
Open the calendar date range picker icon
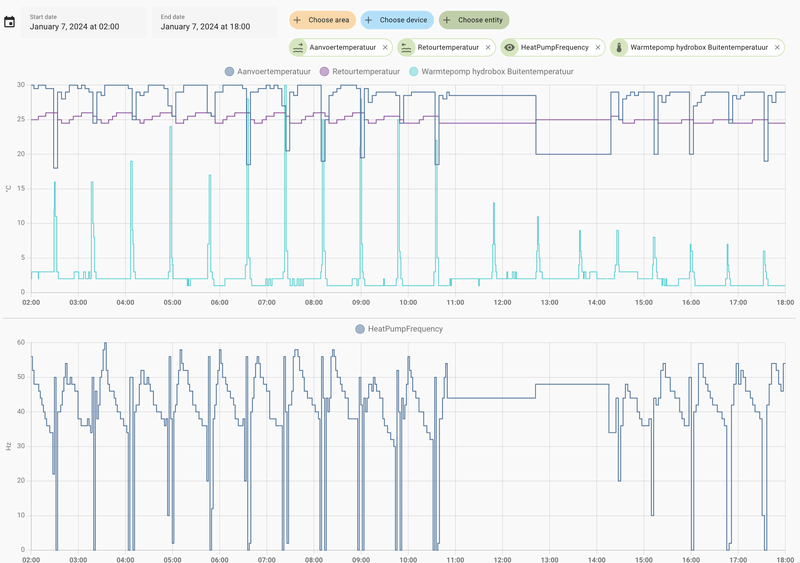[9, 21]
